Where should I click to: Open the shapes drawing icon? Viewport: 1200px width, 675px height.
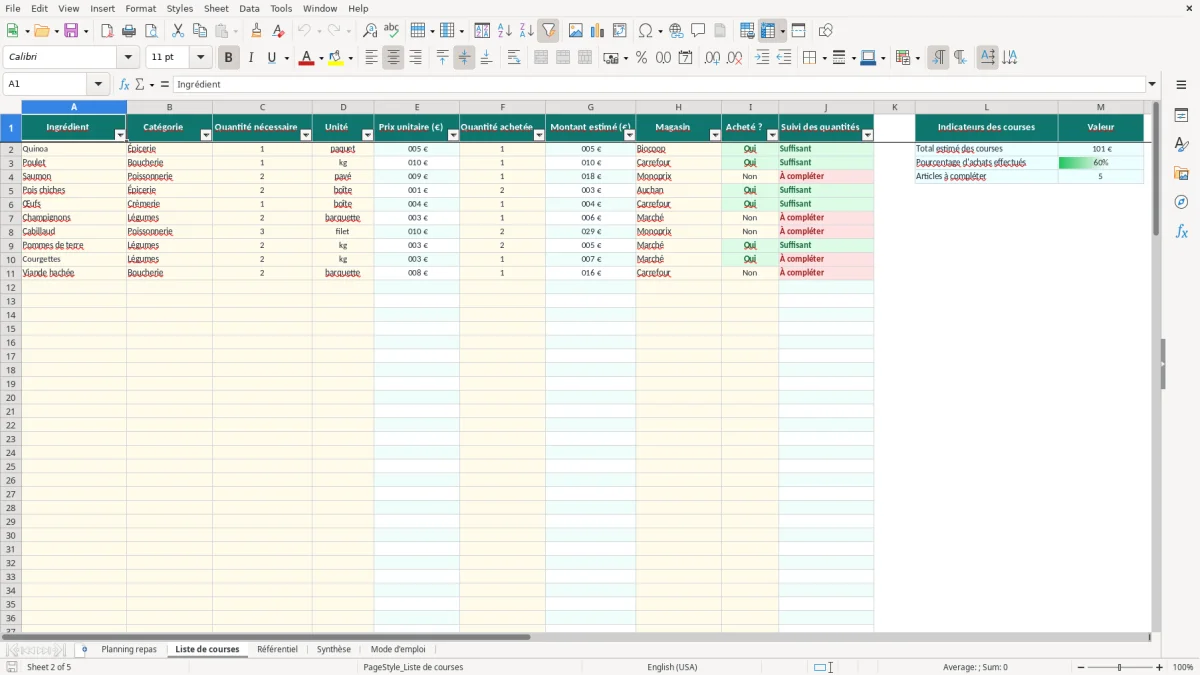pyautogui.click(x=825, y=31)
